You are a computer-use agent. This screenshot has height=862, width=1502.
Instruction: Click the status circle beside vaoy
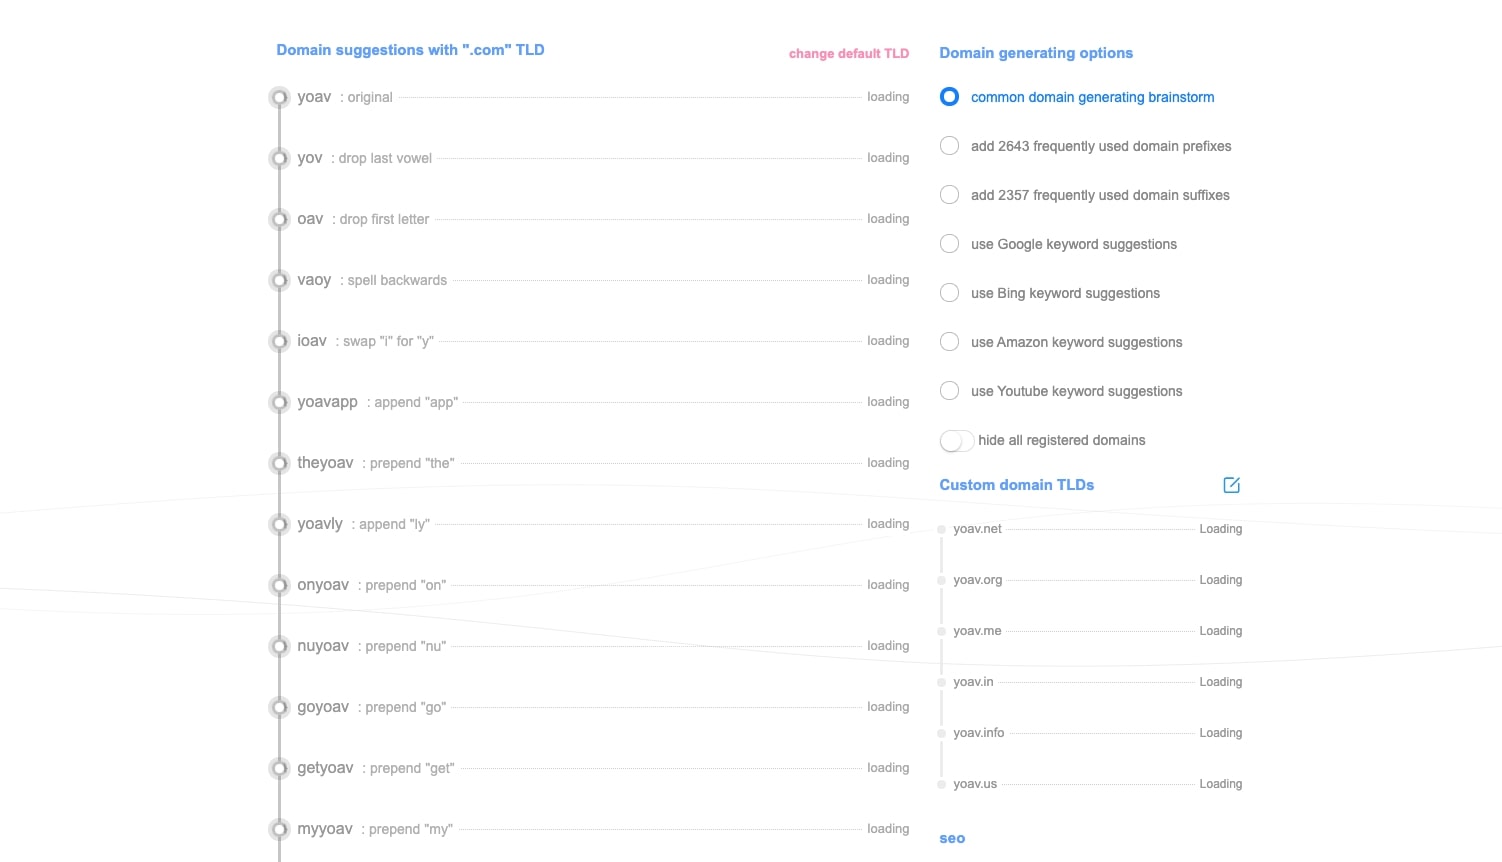point(280,281)
